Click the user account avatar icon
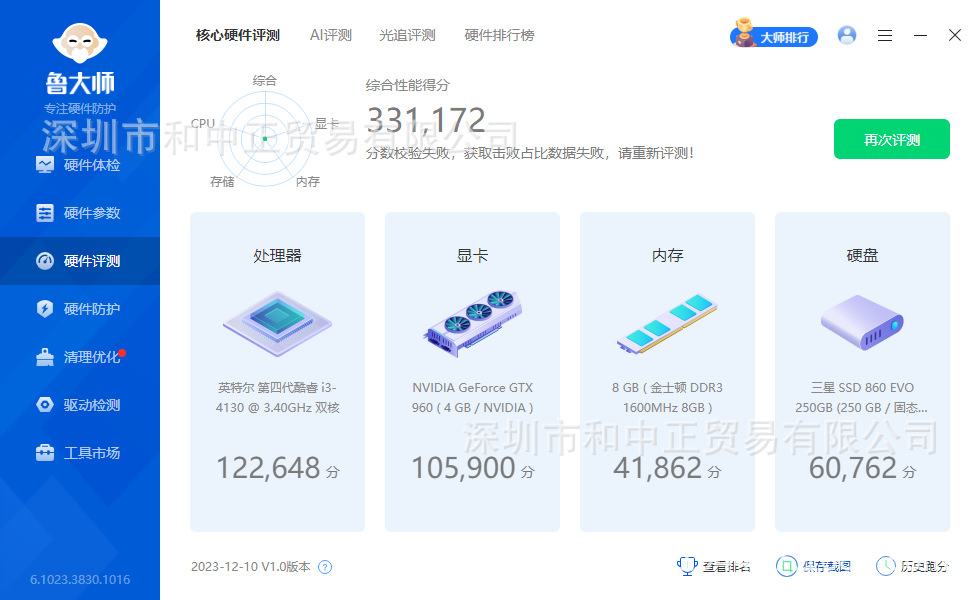The width and height of the screenshot is (980, 600). (x=847, y=35)
